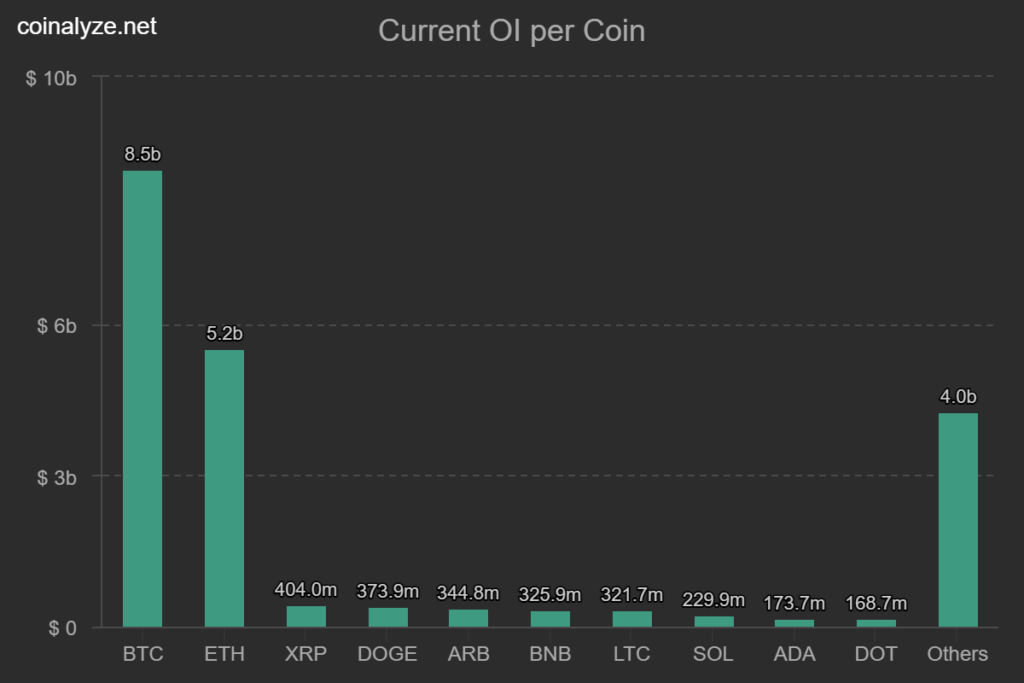The width and height of the screenshot is (1024, 683).
Task: Click the small XRP bar
Action: [306, 616]
